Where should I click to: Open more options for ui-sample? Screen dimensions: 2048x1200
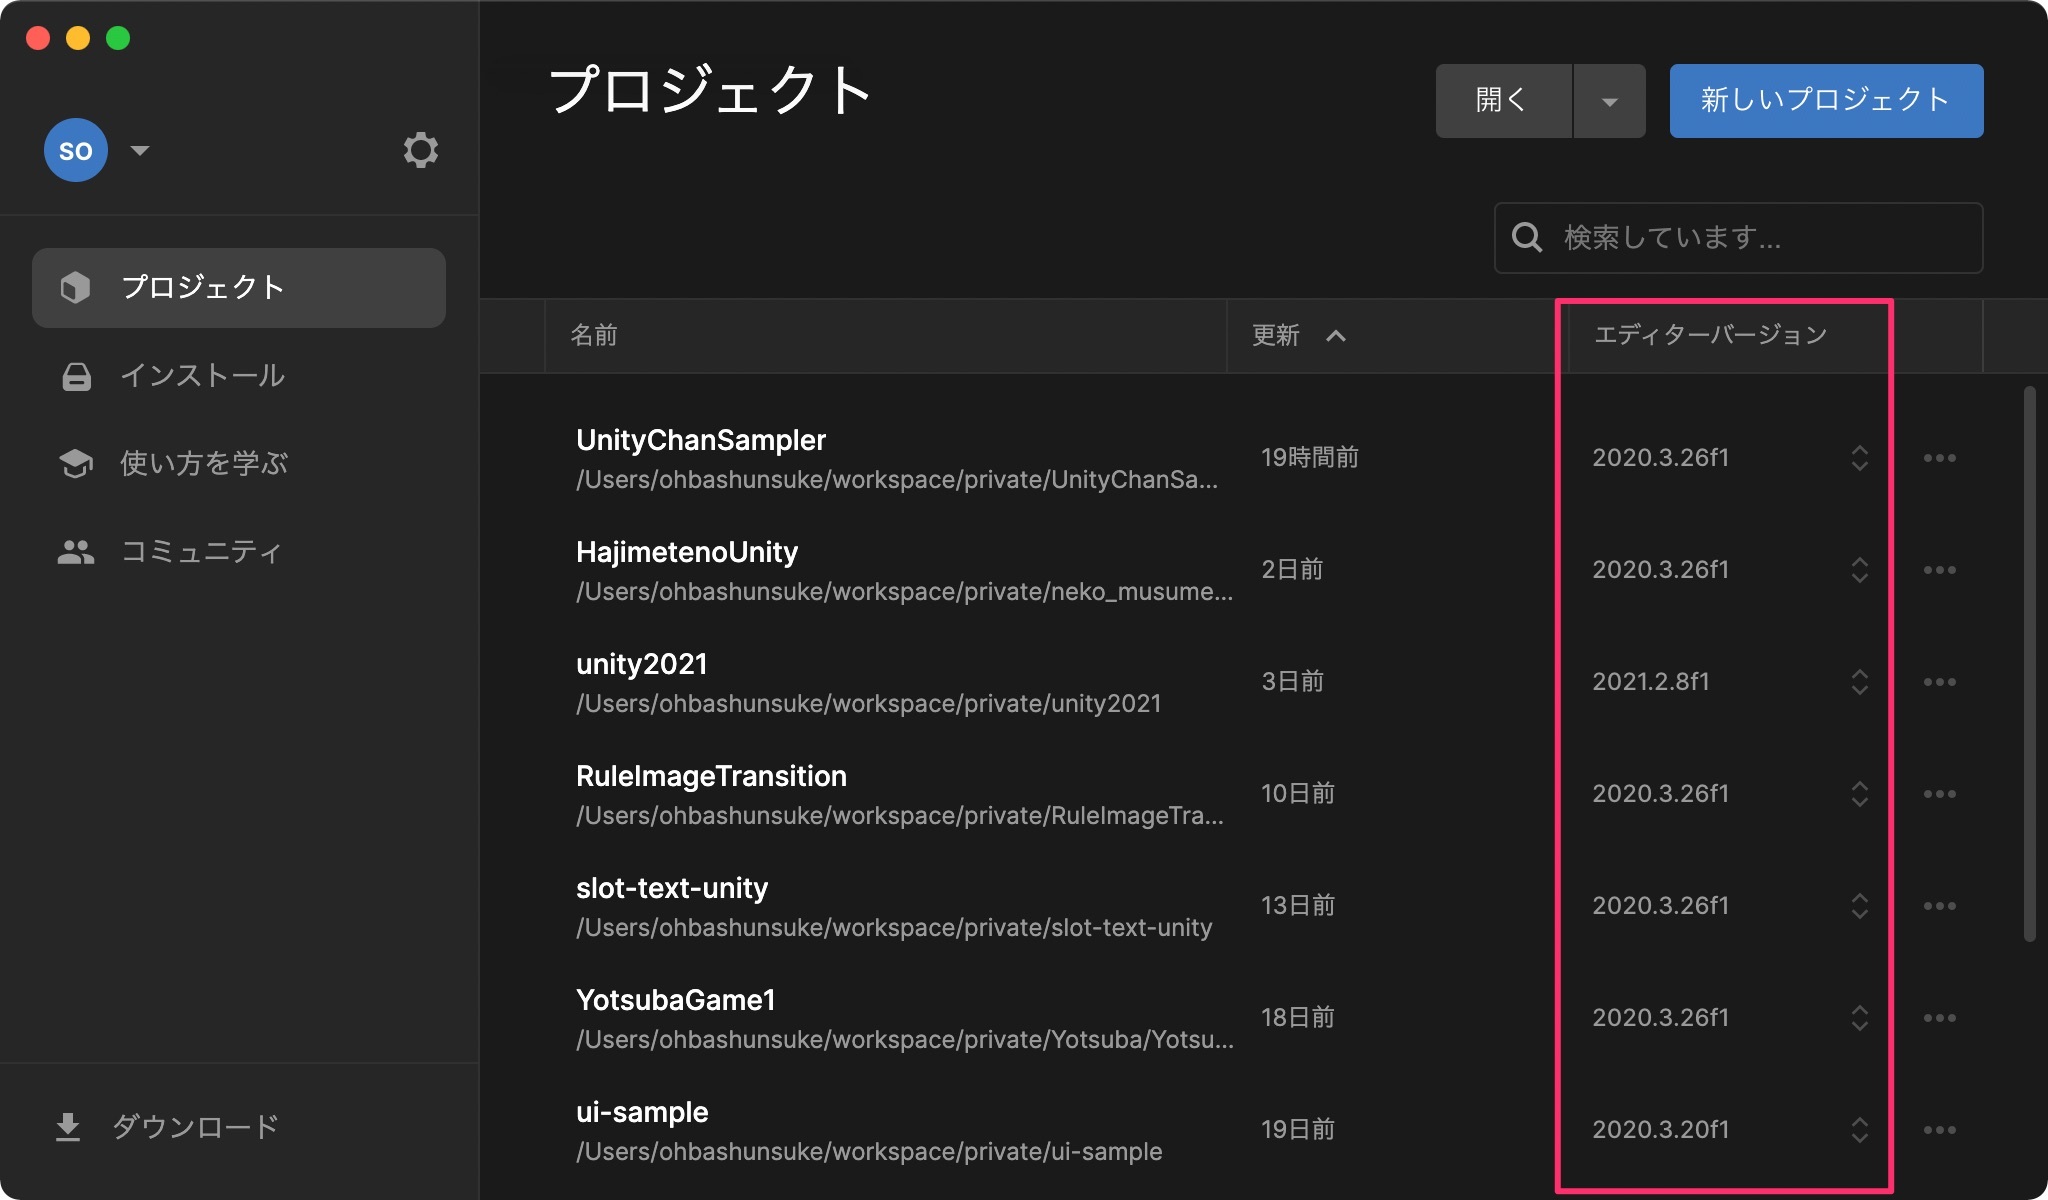pyautogui.click(x=1939, y=1130)
